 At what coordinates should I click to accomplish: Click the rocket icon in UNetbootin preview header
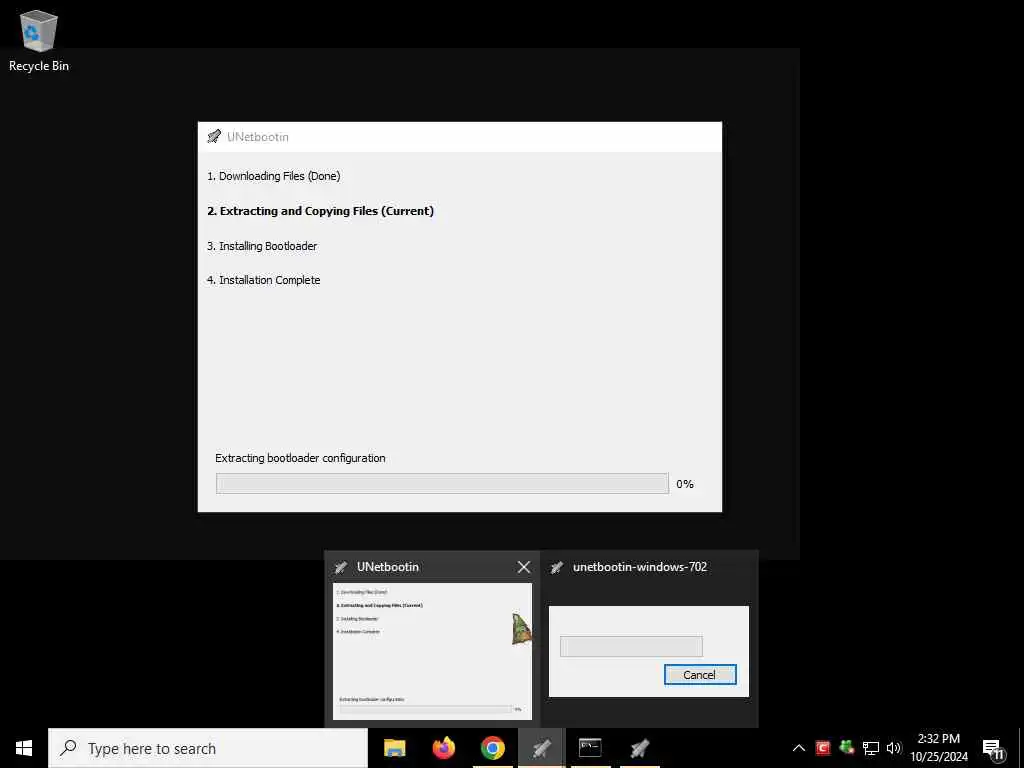click(x=341, y=567)
